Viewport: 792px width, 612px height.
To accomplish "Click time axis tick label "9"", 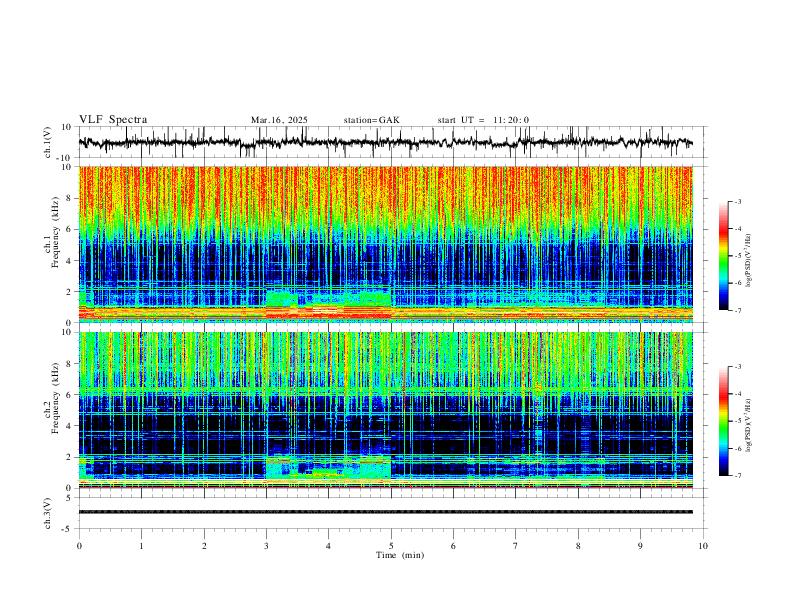I will pyautogui.click(x=640, y=546).
